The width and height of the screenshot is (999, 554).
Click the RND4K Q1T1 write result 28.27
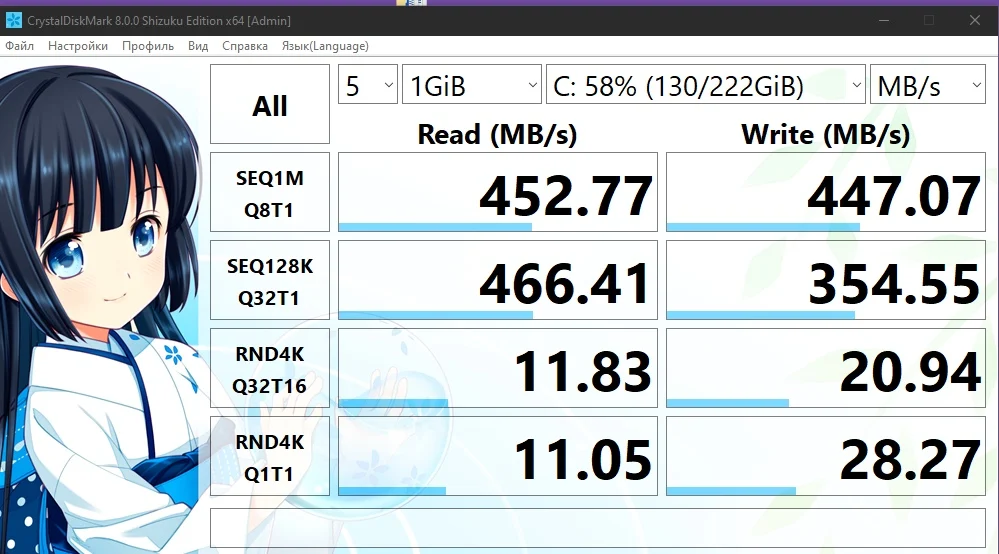(826, 456)
